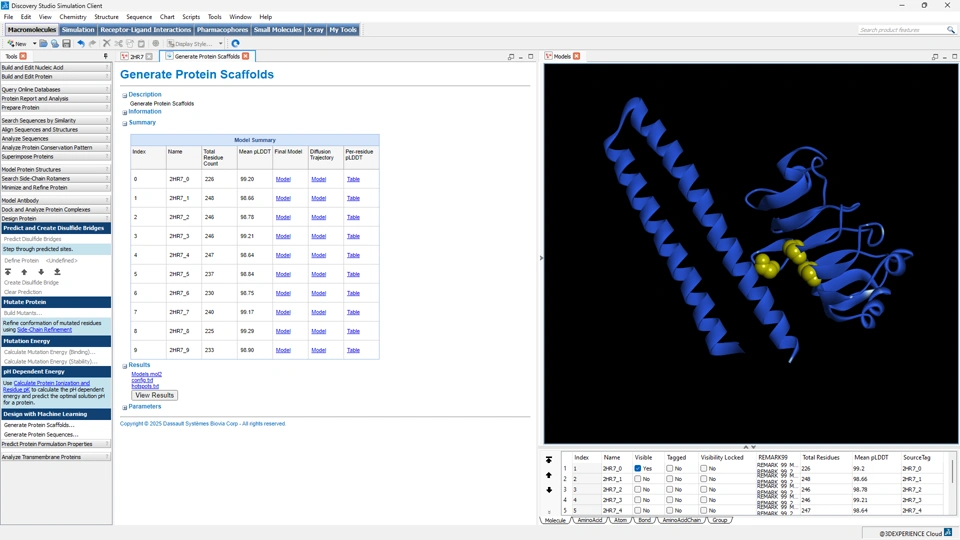Expand Model Antibody tool group
Image resolution: width=960 pixels, height=540 pixels.
pyautogui.click(x=55, y=200)
